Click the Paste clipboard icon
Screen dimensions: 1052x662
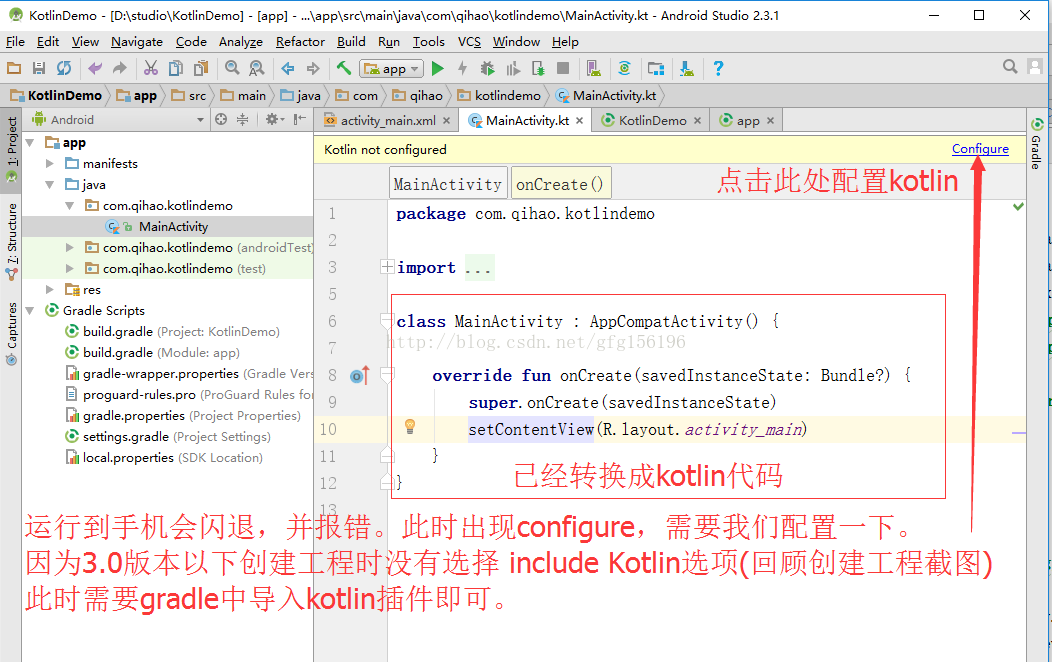click(201, 68)
